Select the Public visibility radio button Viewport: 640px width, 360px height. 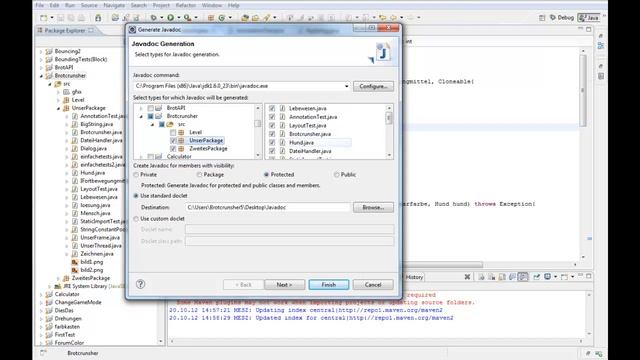[x=336, y=175]
